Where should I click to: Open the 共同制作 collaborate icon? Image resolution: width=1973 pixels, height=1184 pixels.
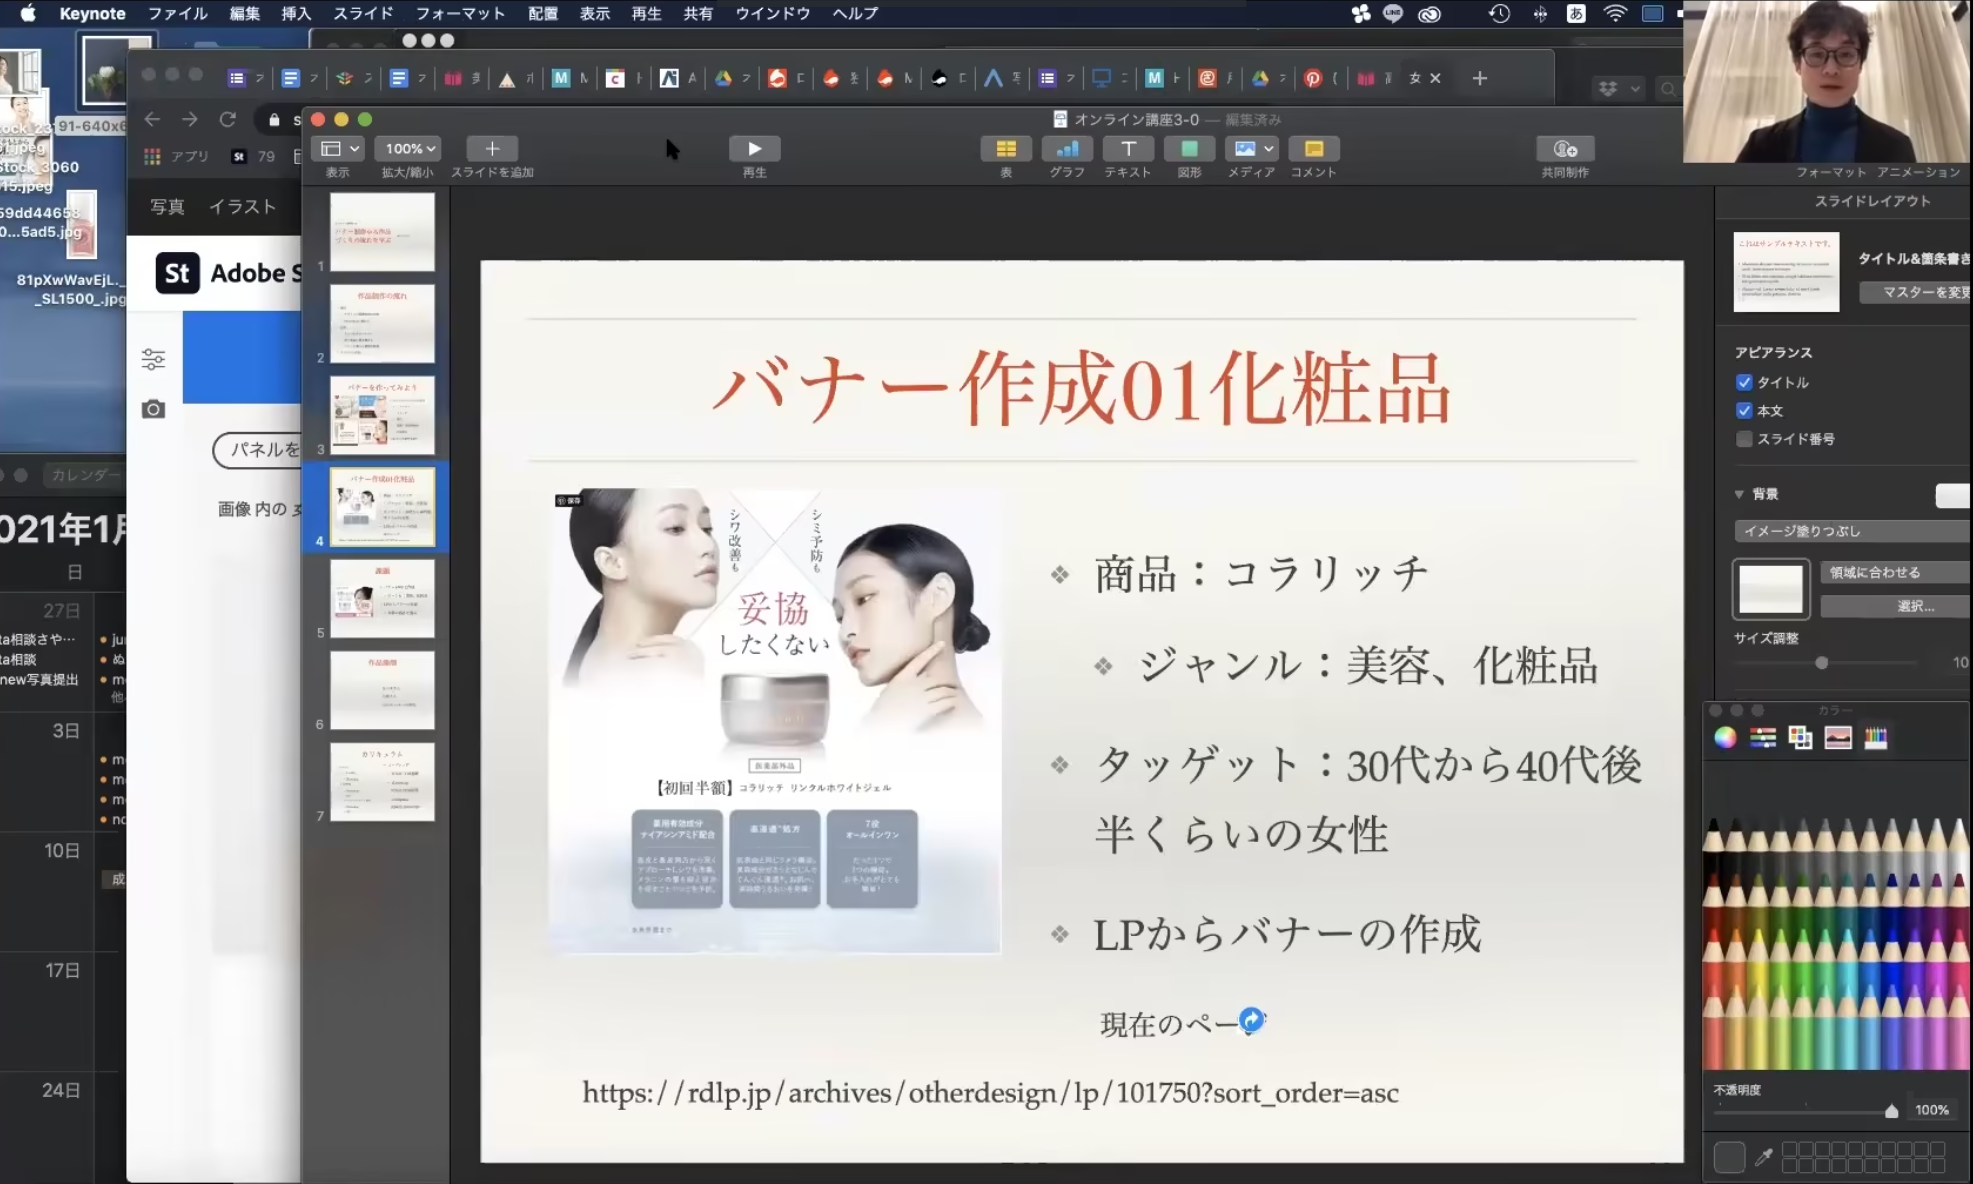pyautogui.click(x=1565, y=149)
